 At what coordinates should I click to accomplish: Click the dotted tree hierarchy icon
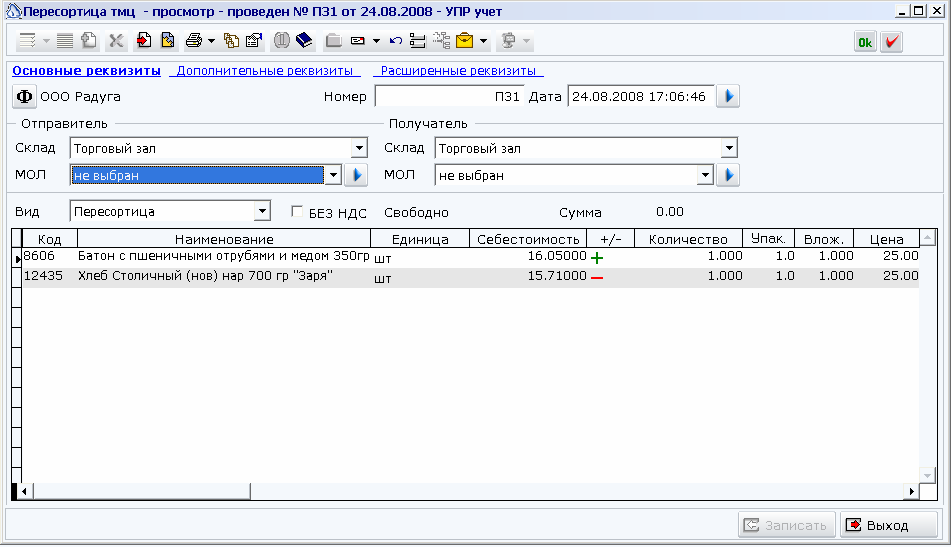click(x=442, y=41)
